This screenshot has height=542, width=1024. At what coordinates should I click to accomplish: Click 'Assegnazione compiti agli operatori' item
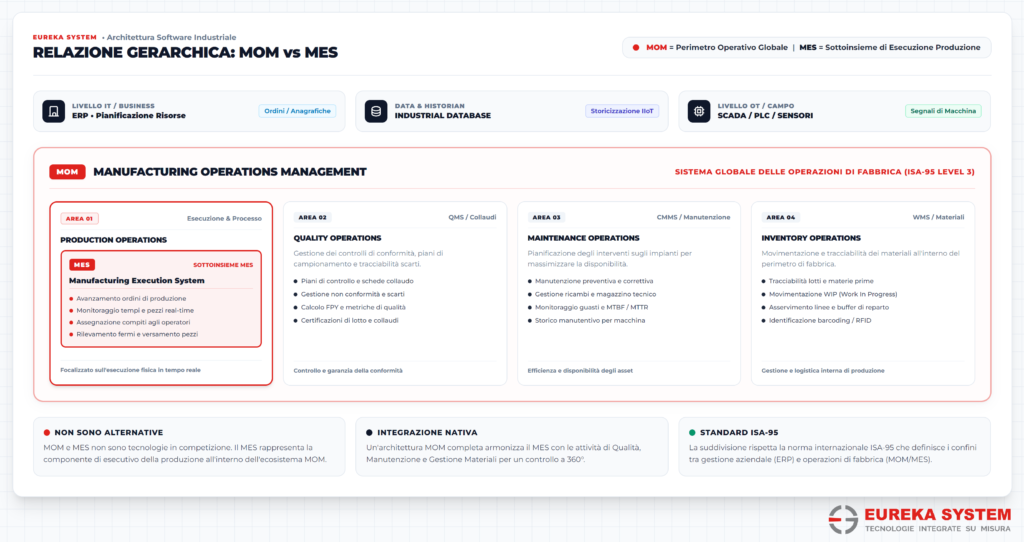point(133,322)
